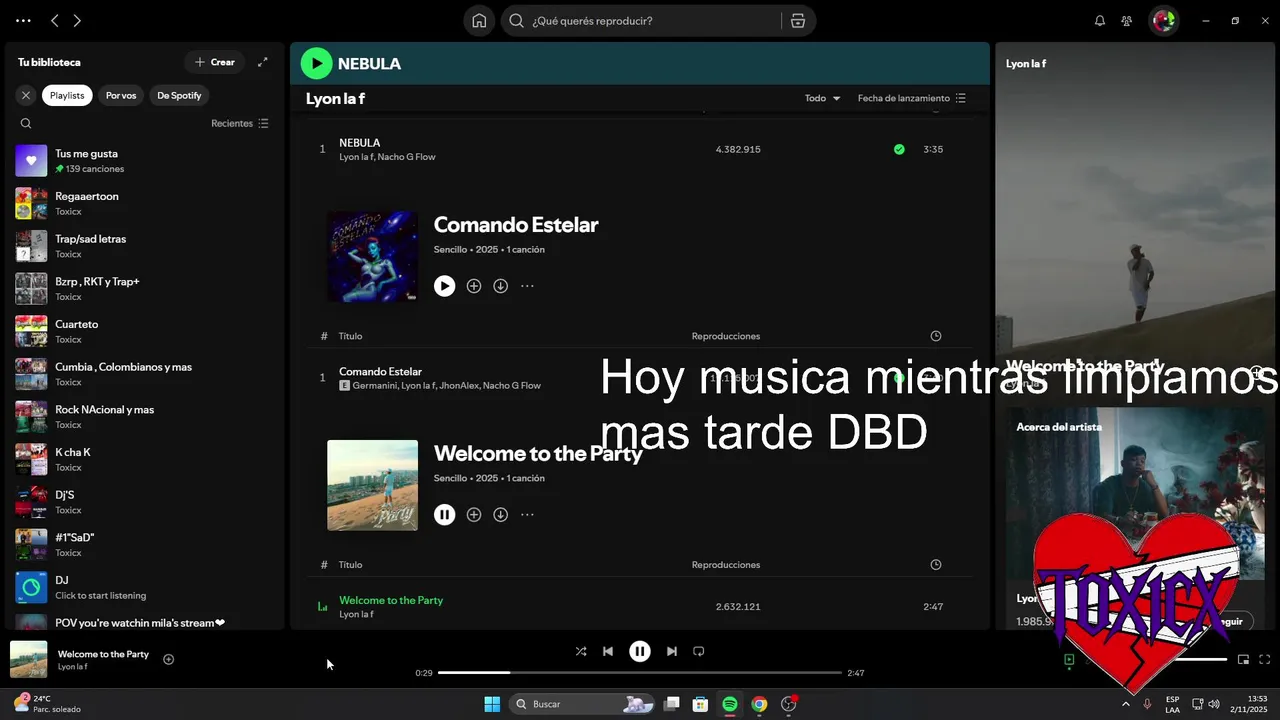Open Windows Start menu
This screenshot has width=1280, height=720.
click(492, 704)
